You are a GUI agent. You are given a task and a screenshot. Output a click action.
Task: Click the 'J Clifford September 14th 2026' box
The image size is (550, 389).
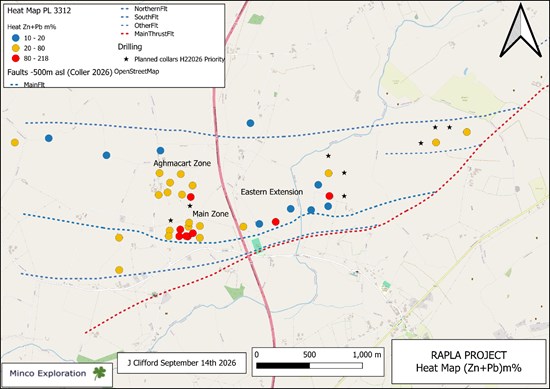(x=181, y=363)
